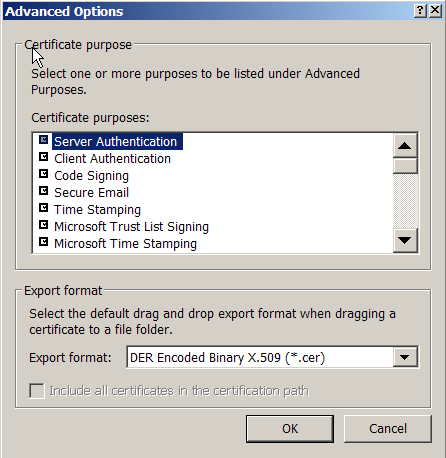
Task: Click scroll up arrow in purposes list
Action: point(405,146)
